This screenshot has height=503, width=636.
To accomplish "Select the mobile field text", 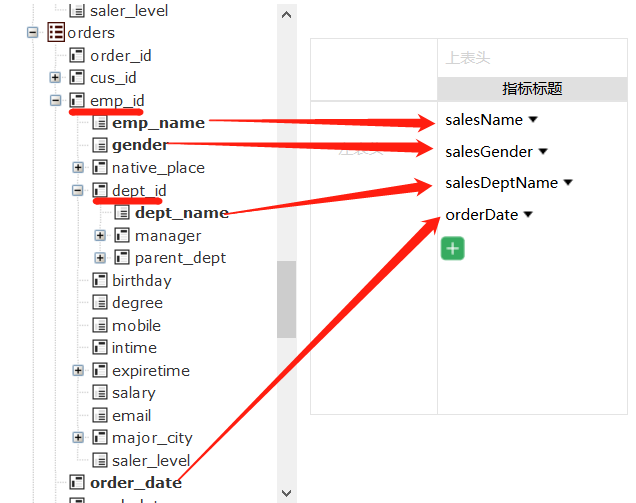I will click(136, 326).
